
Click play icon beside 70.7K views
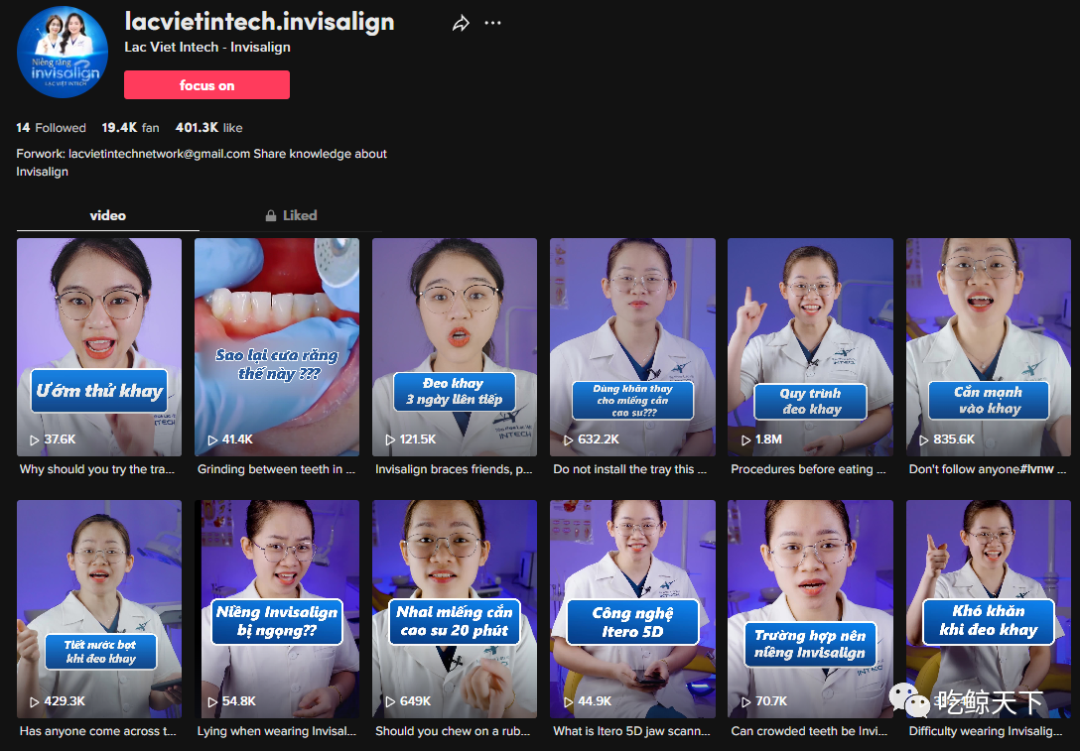tap(746, 701)
